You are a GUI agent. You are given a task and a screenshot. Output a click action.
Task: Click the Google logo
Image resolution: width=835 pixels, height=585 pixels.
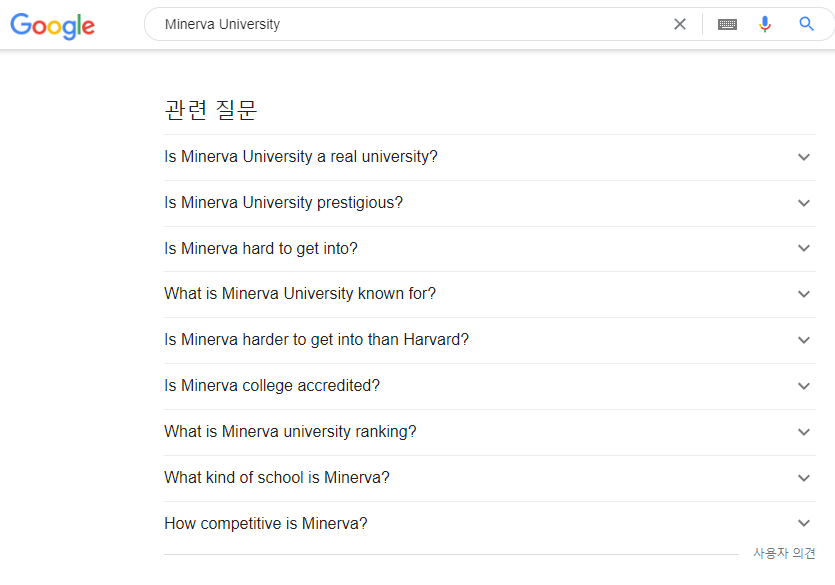[x=53, y=26]
